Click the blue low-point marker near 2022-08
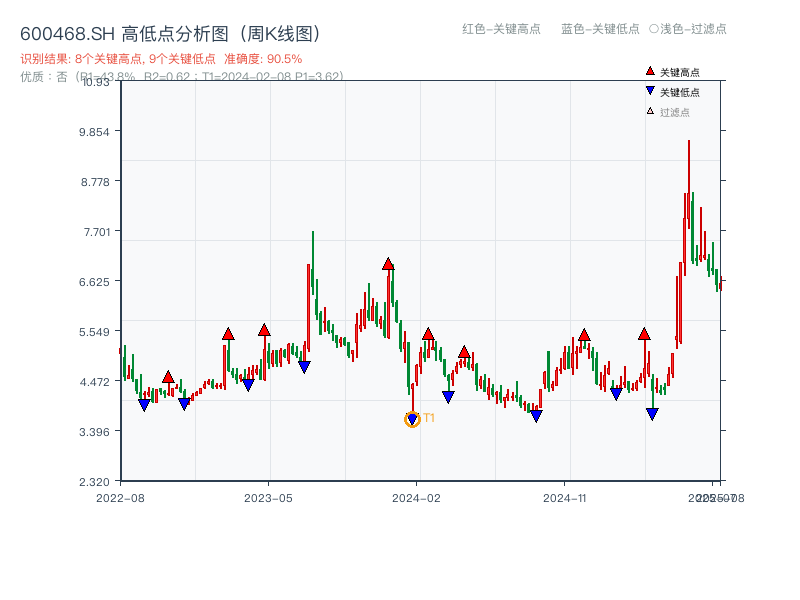 coord(145,402)
